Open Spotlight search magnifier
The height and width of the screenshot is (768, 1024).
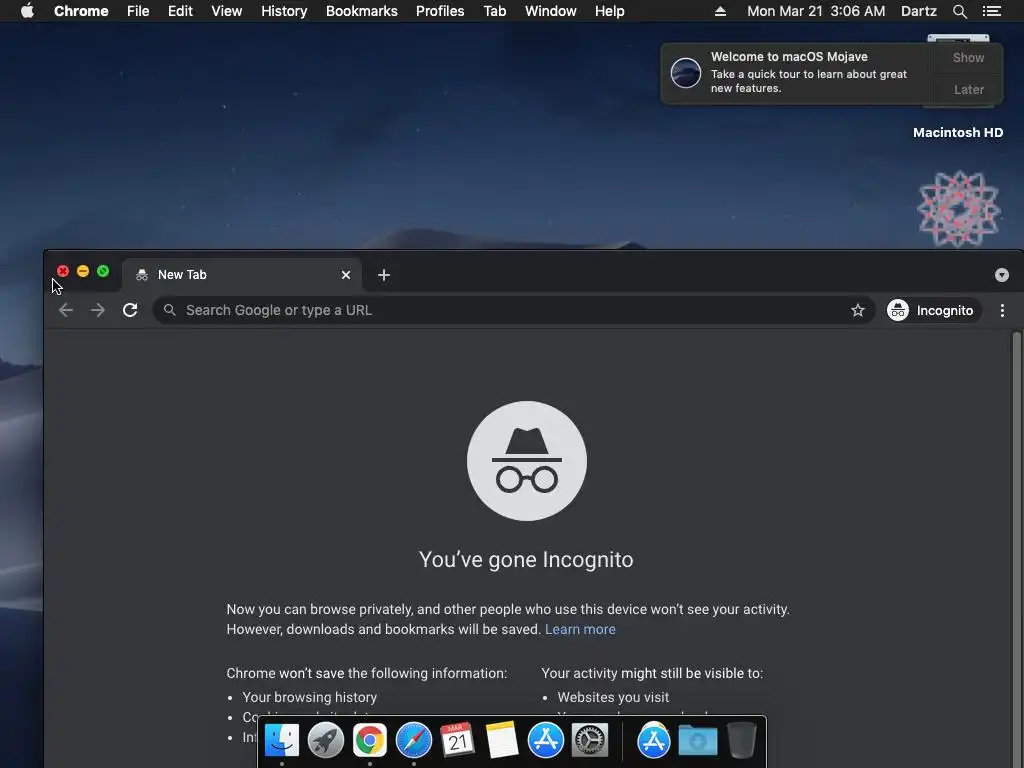coord(959,11)
